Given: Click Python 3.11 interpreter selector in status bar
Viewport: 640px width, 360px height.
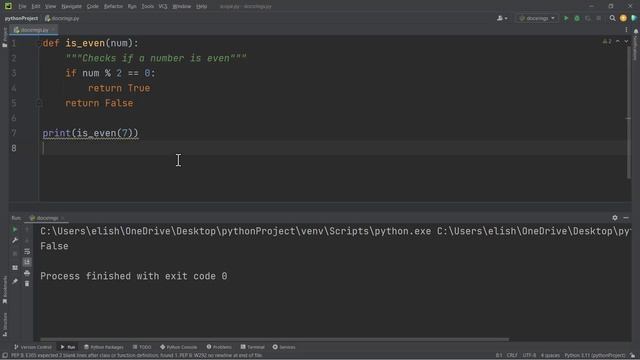Looking at the screenshot, I should (594, 356).
